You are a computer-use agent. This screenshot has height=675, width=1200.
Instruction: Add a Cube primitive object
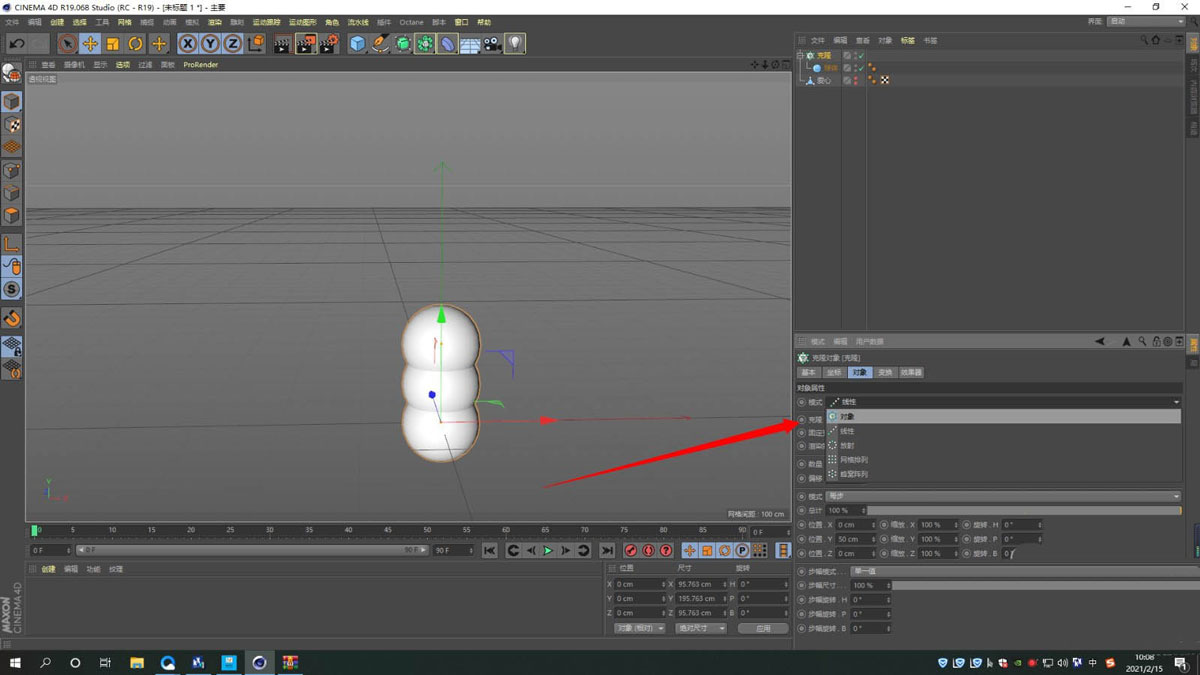point(357,44)
